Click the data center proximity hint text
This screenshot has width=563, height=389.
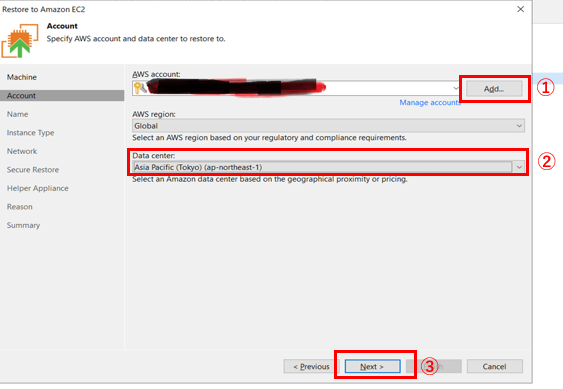[x=270, y=179]
